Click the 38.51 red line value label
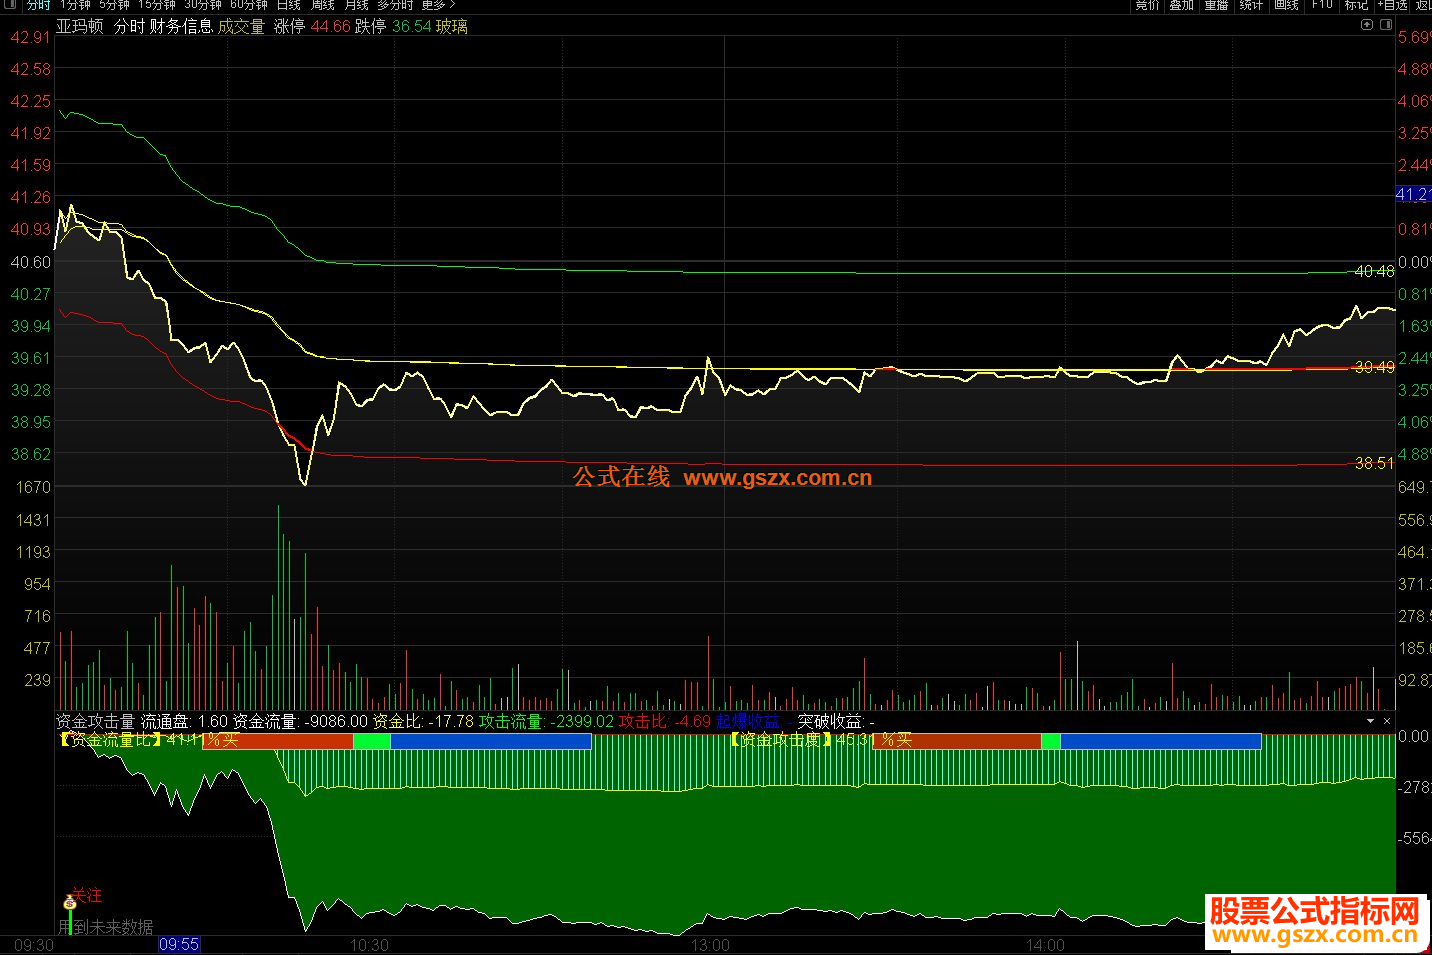Viewport: 1432px width, 955px height. 1374,463
